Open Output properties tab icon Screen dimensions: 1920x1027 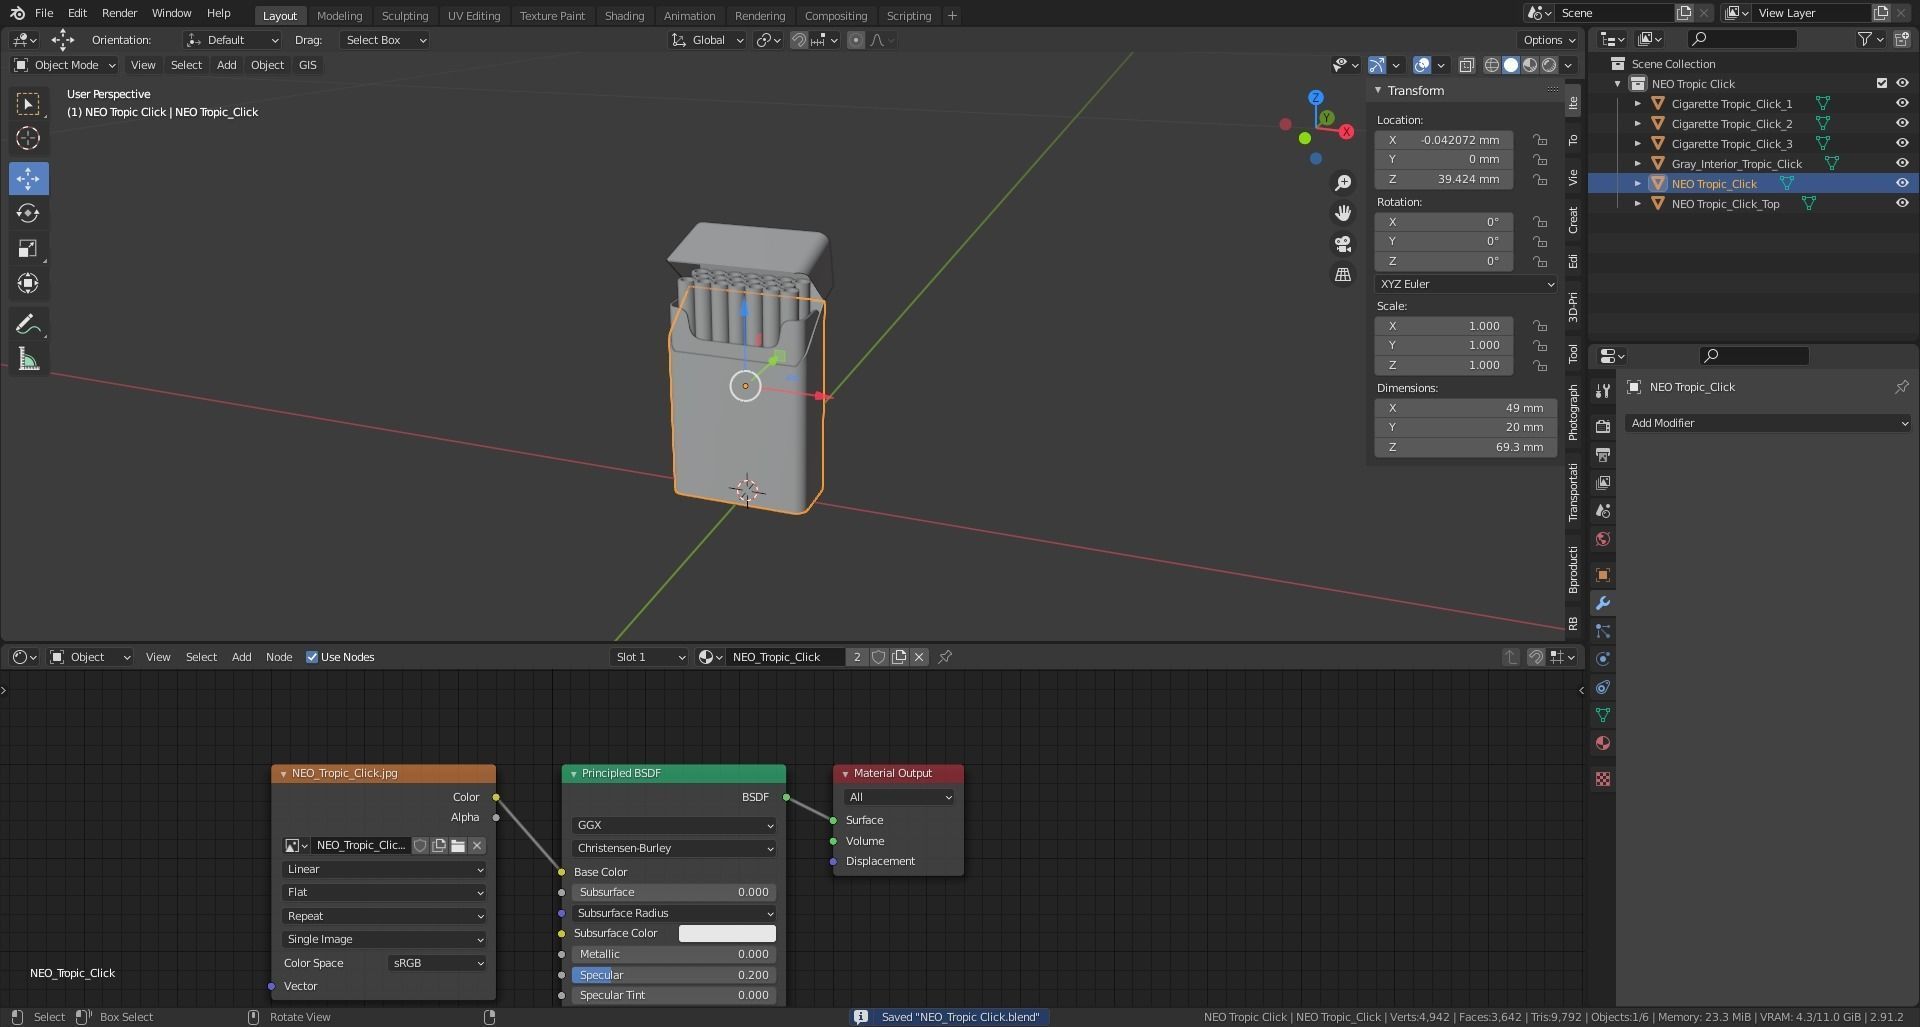(x=1603, y=455)
